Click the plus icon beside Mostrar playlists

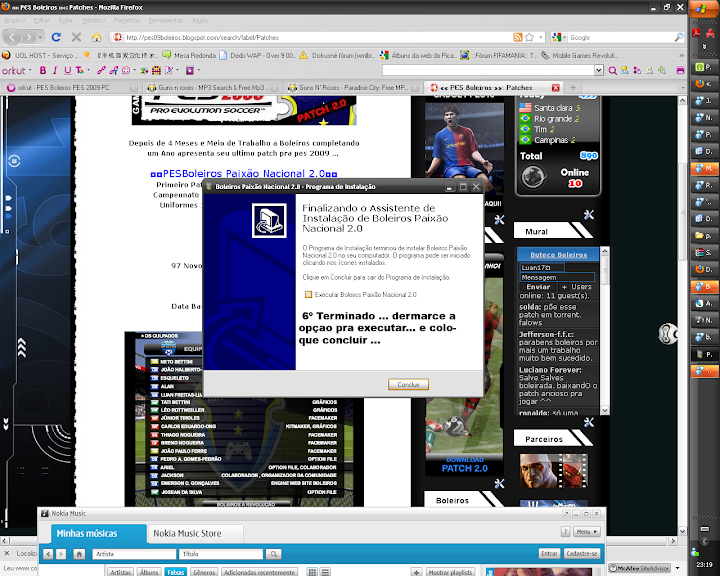416,572
